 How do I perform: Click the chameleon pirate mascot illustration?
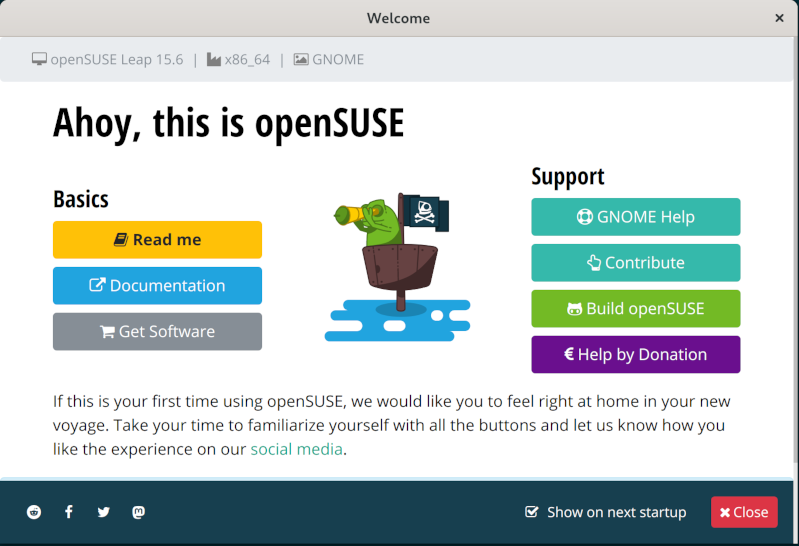click(x=397, y=266)
